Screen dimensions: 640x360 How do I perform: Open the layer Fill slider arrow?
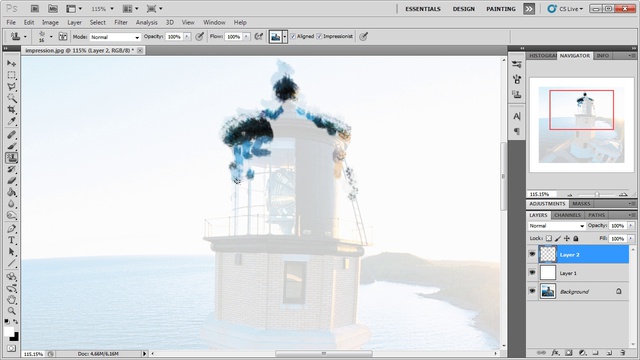pos(631,238)
